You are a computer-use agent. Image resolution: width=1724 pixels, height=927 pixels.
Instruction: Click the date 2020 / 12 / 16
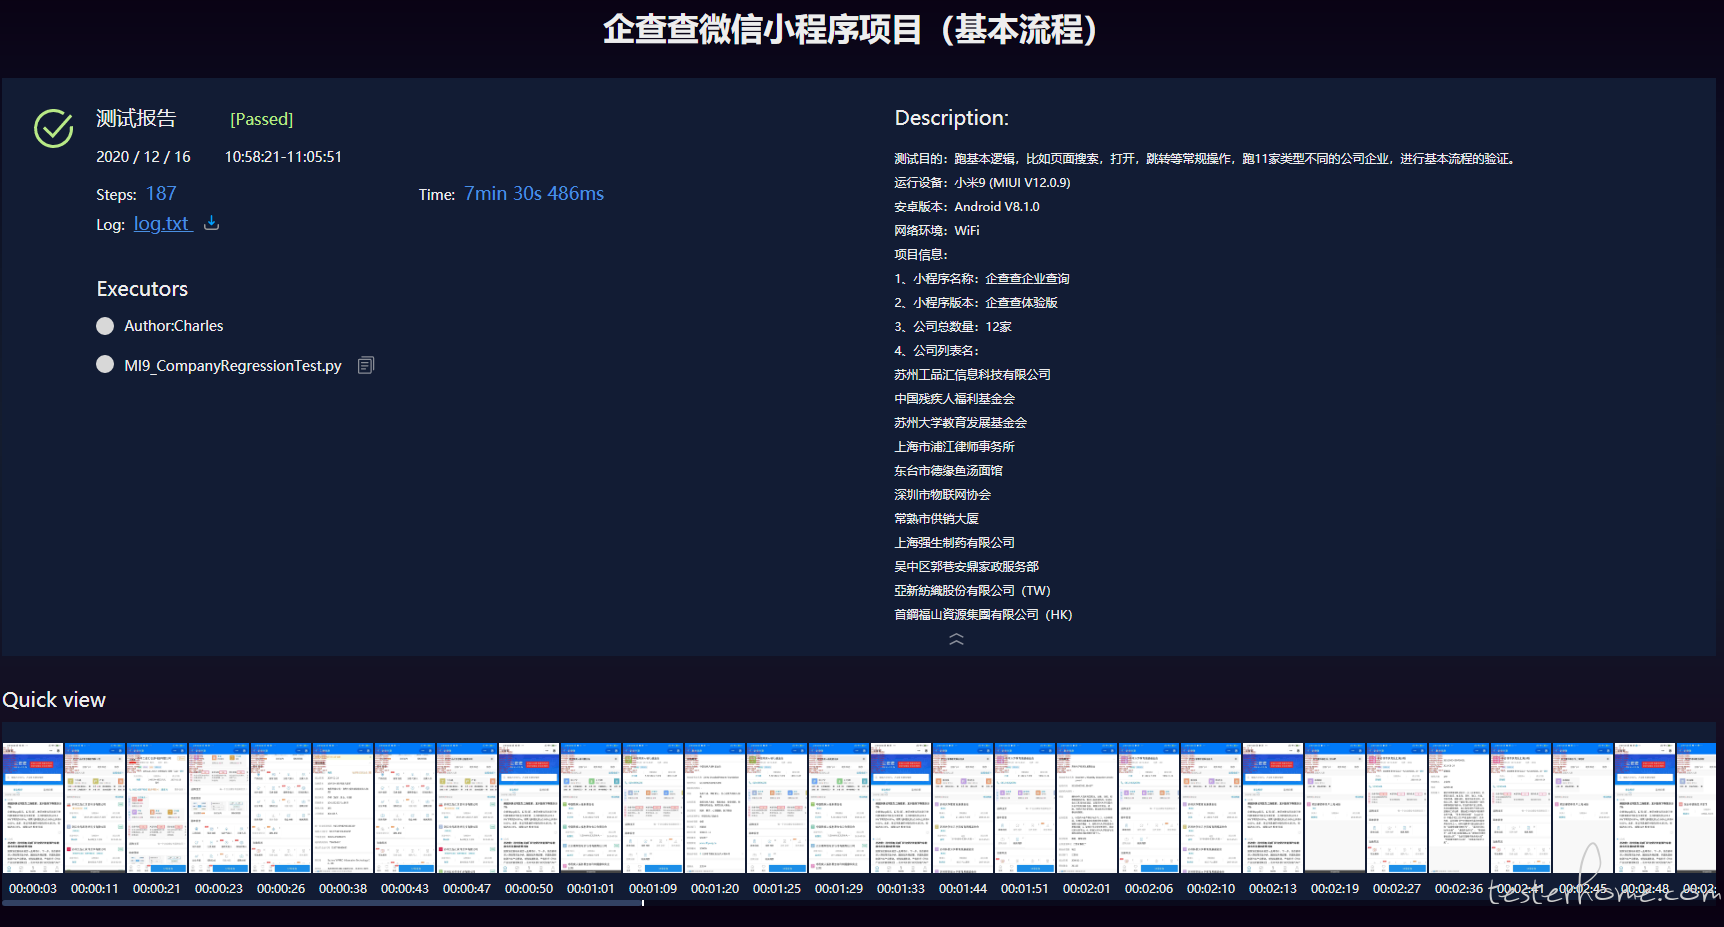143,157
